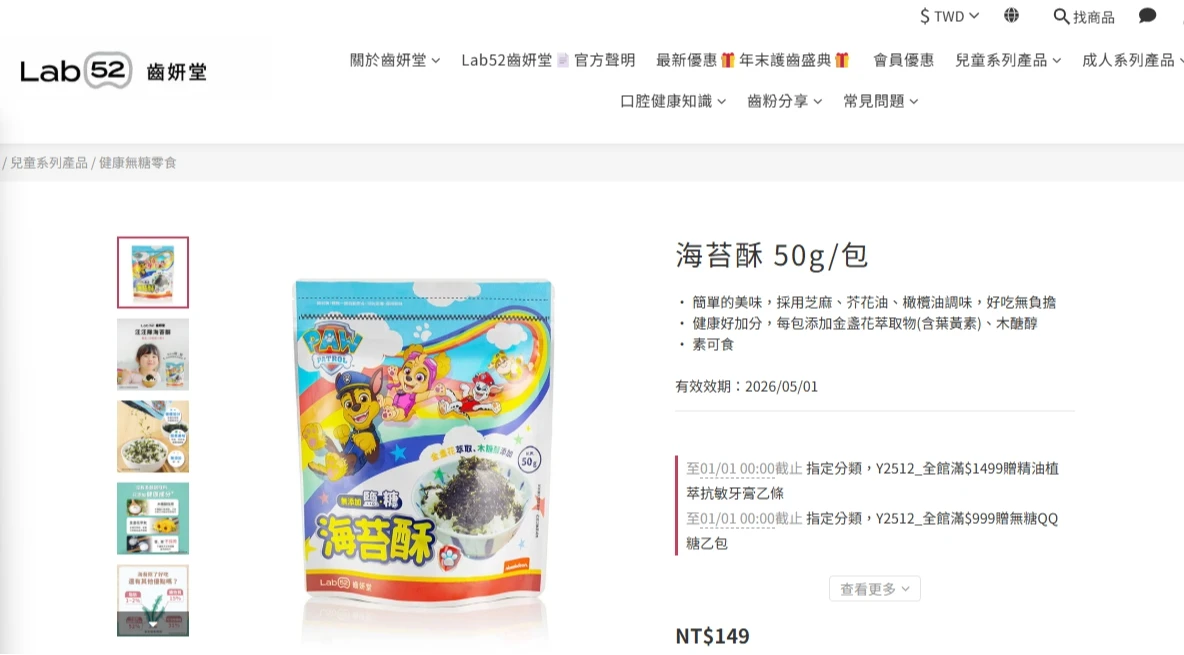Open 最新優惠 年末護齒盛典 menu item
Image resolution: width=1184 pixels, height=655 pixels.
point(754,60)
